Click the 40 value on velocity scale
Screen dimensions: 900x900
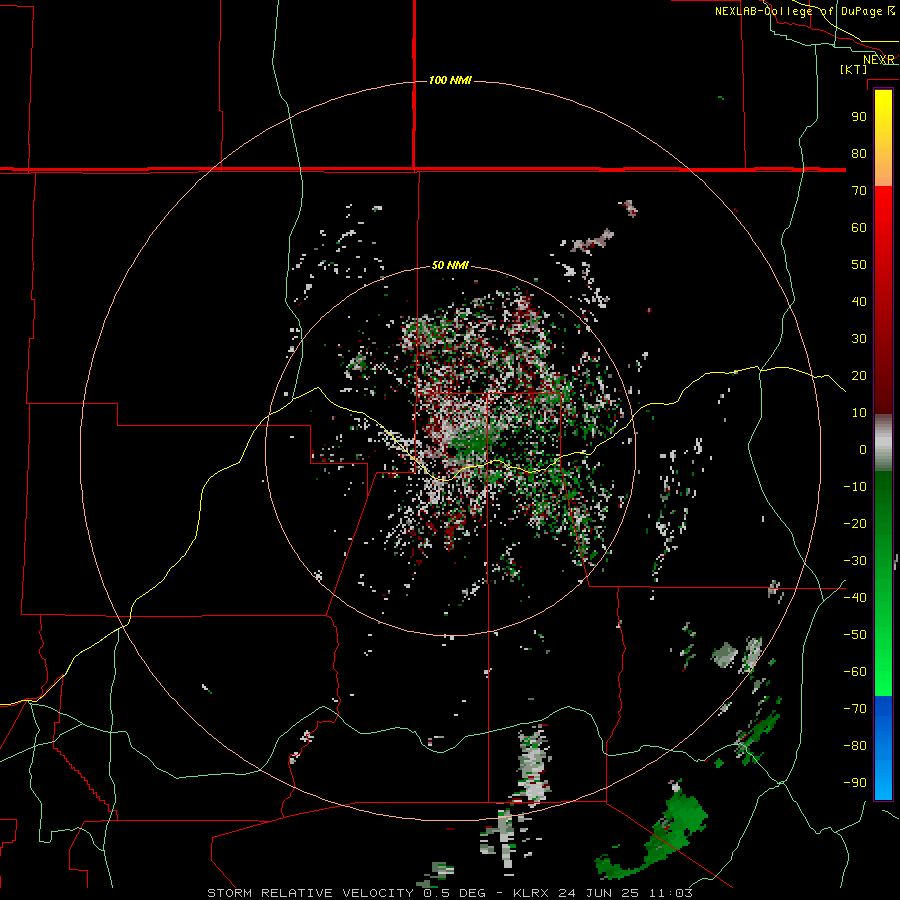coord(859,302)
